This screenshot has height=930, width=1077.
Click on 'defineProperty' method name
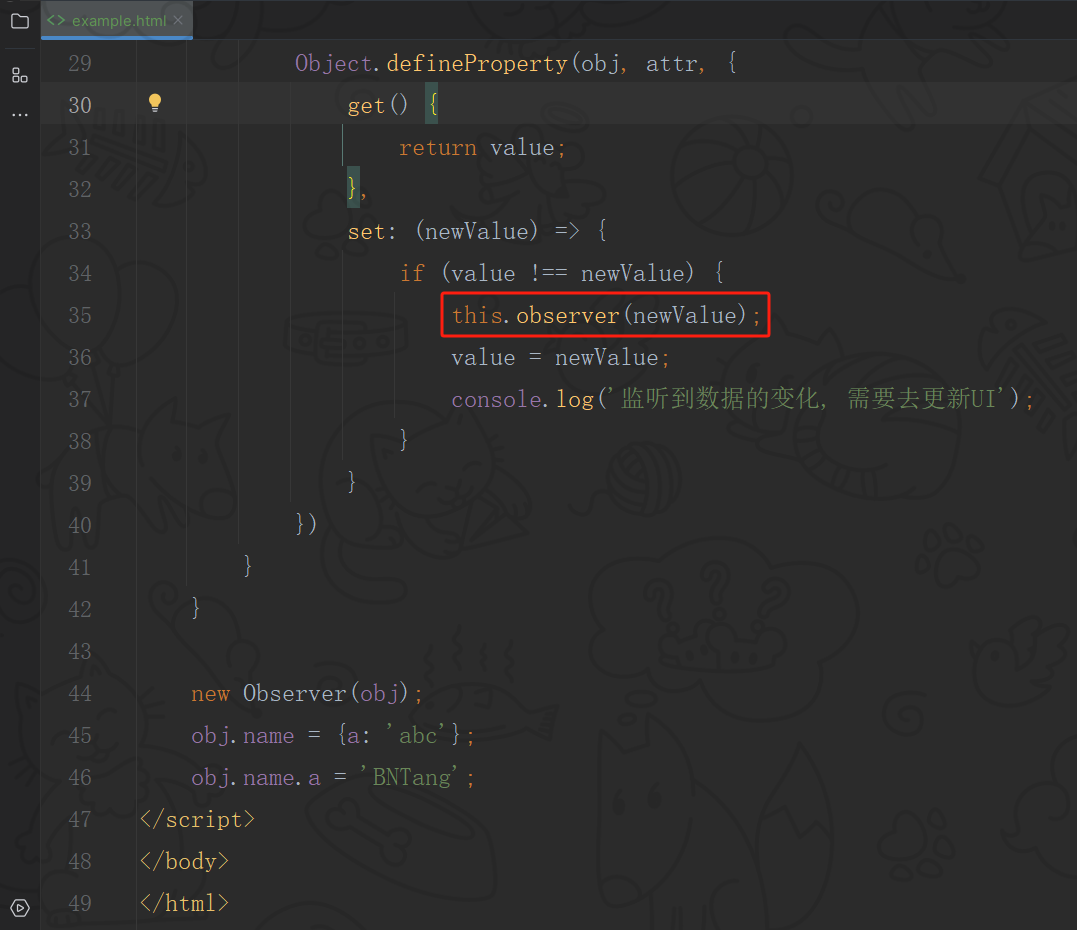coord(477,63)
